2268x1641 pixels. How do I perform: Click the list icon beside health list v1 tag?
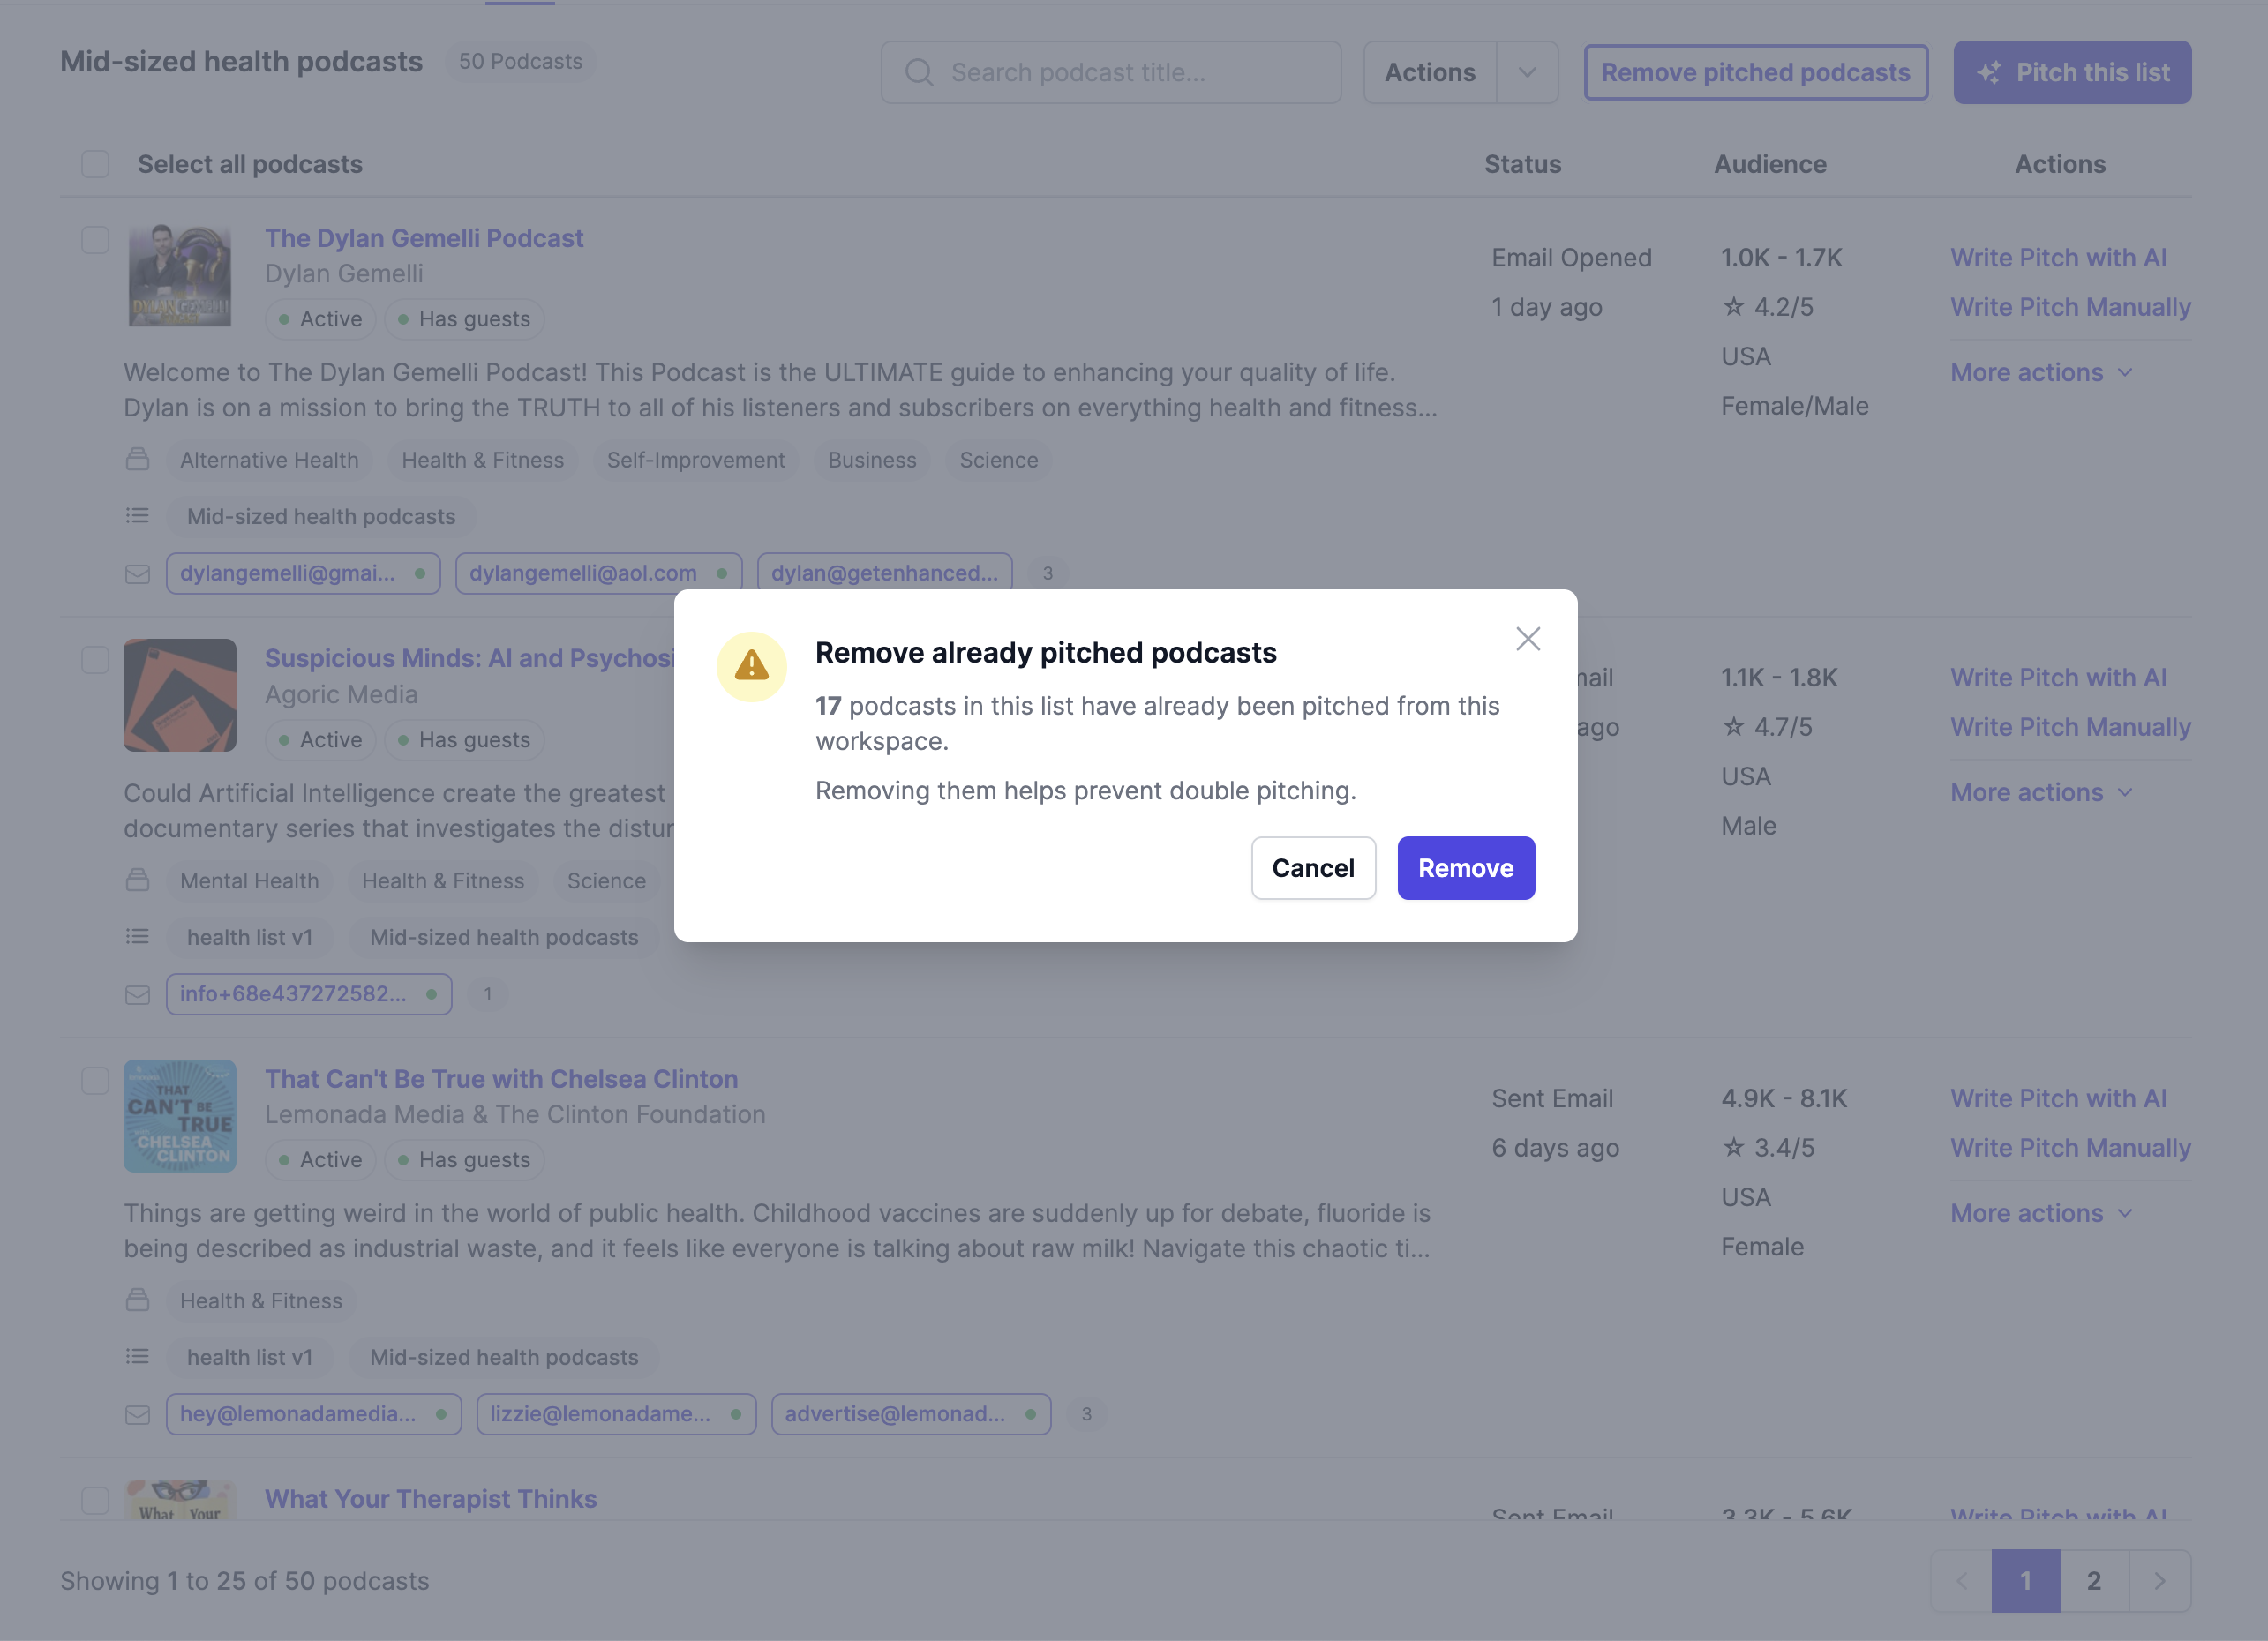(x=138, y=936)
